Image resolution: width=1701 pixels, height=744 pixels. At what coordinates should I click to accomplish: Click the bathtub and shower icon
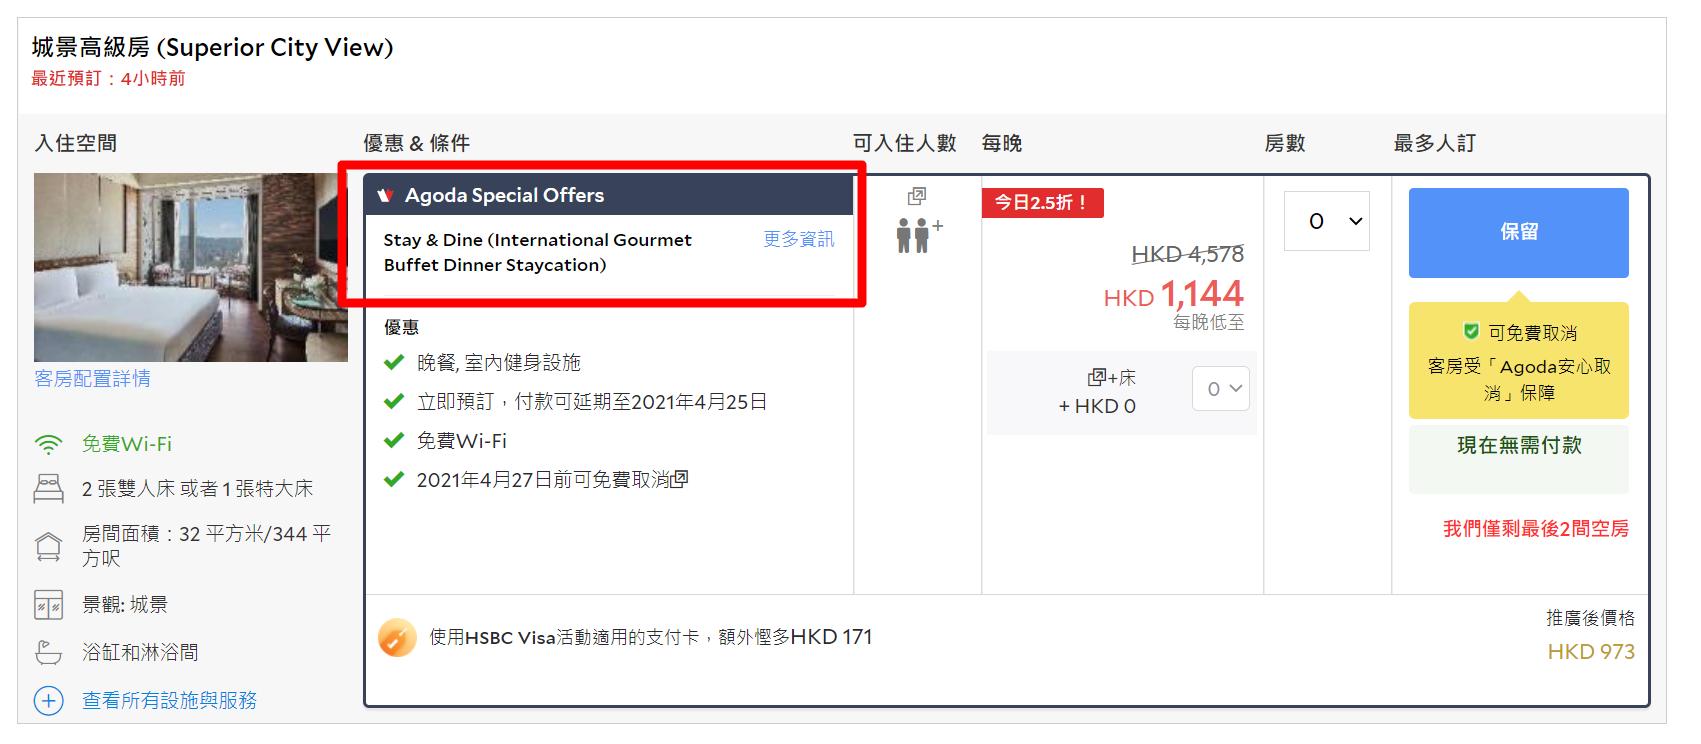(x=48, y=652)
